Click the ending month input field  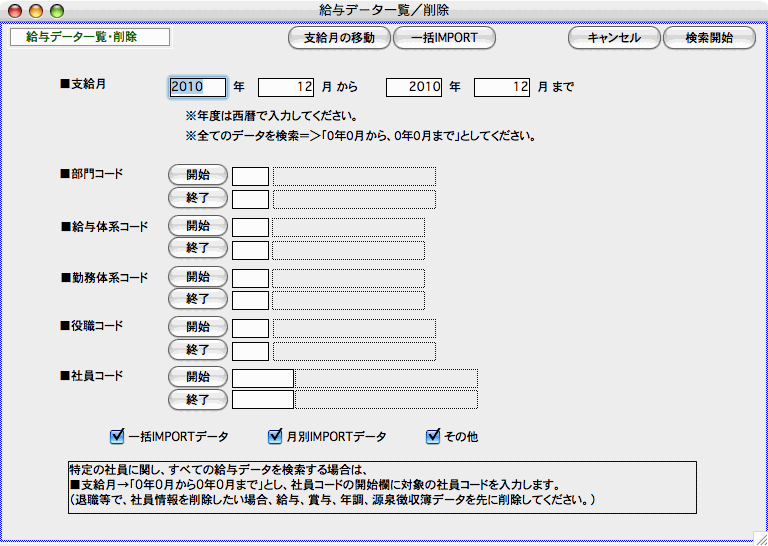click(x=502, y=87)
